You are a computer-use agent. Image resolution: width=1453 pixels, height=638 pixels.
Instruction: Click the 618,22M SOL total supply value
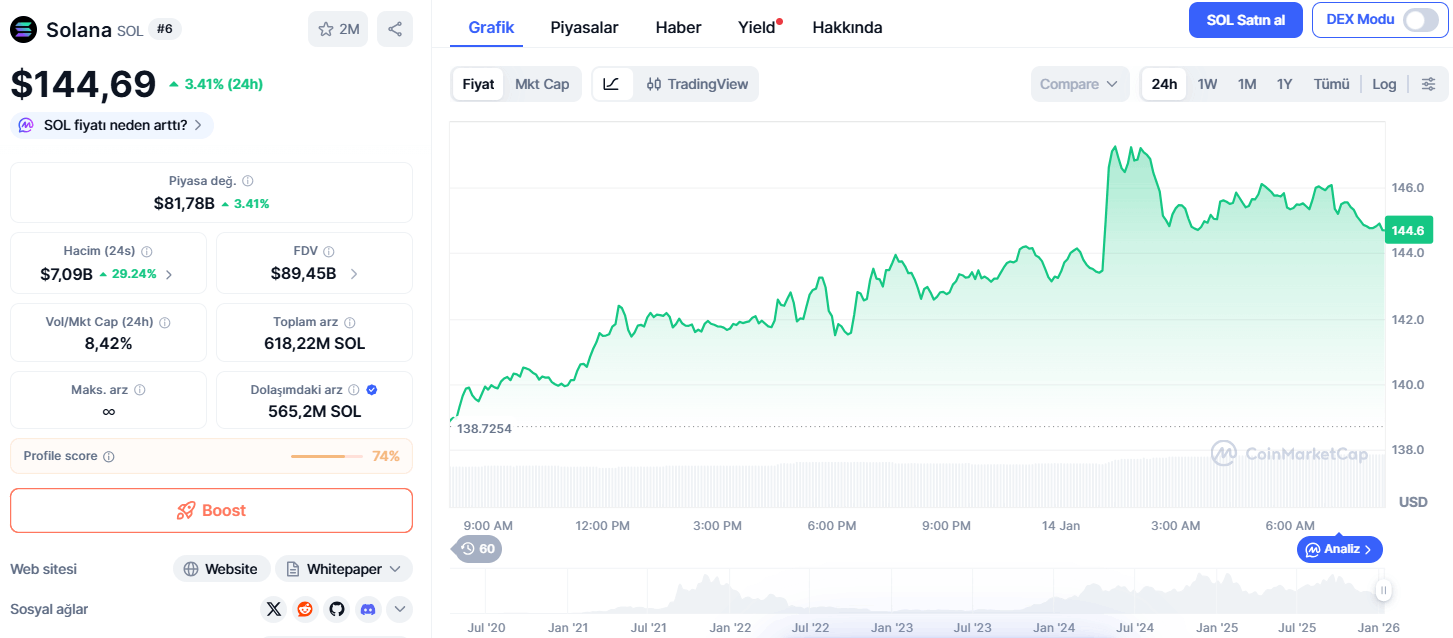[x=314, y=343]
